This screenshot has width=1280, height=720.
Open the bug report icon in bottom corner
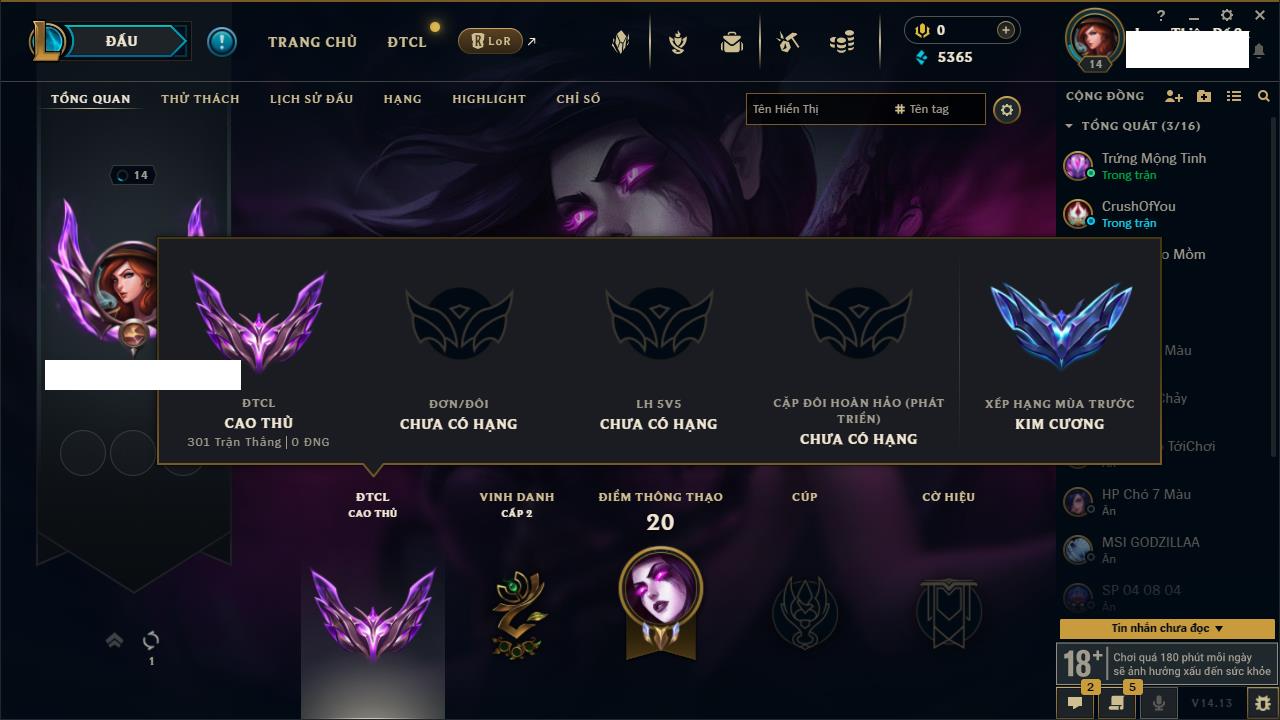click(1262, 703)
